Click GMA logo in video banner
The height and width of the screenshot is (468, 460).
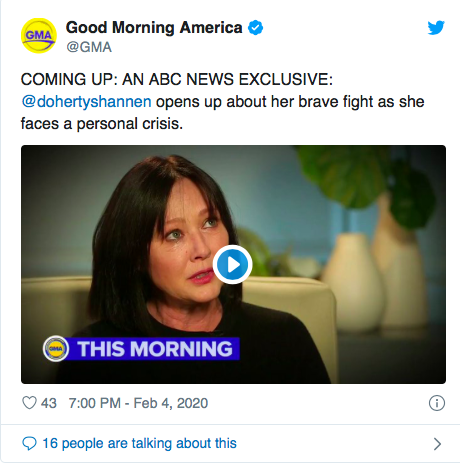tap(56, 348)
